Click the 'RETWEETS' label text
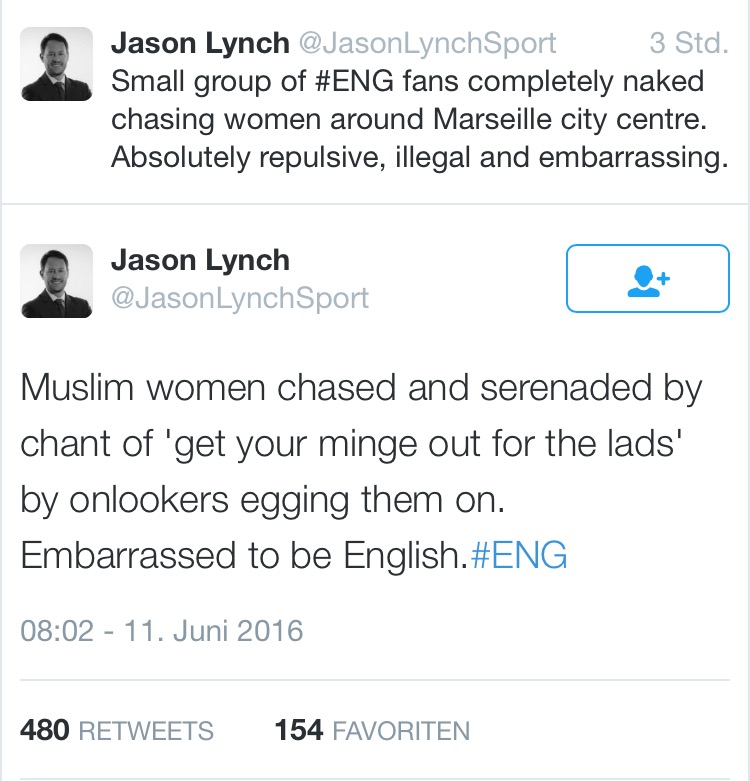This screenshot has width=750, height=781. click(x=146, y=731)
